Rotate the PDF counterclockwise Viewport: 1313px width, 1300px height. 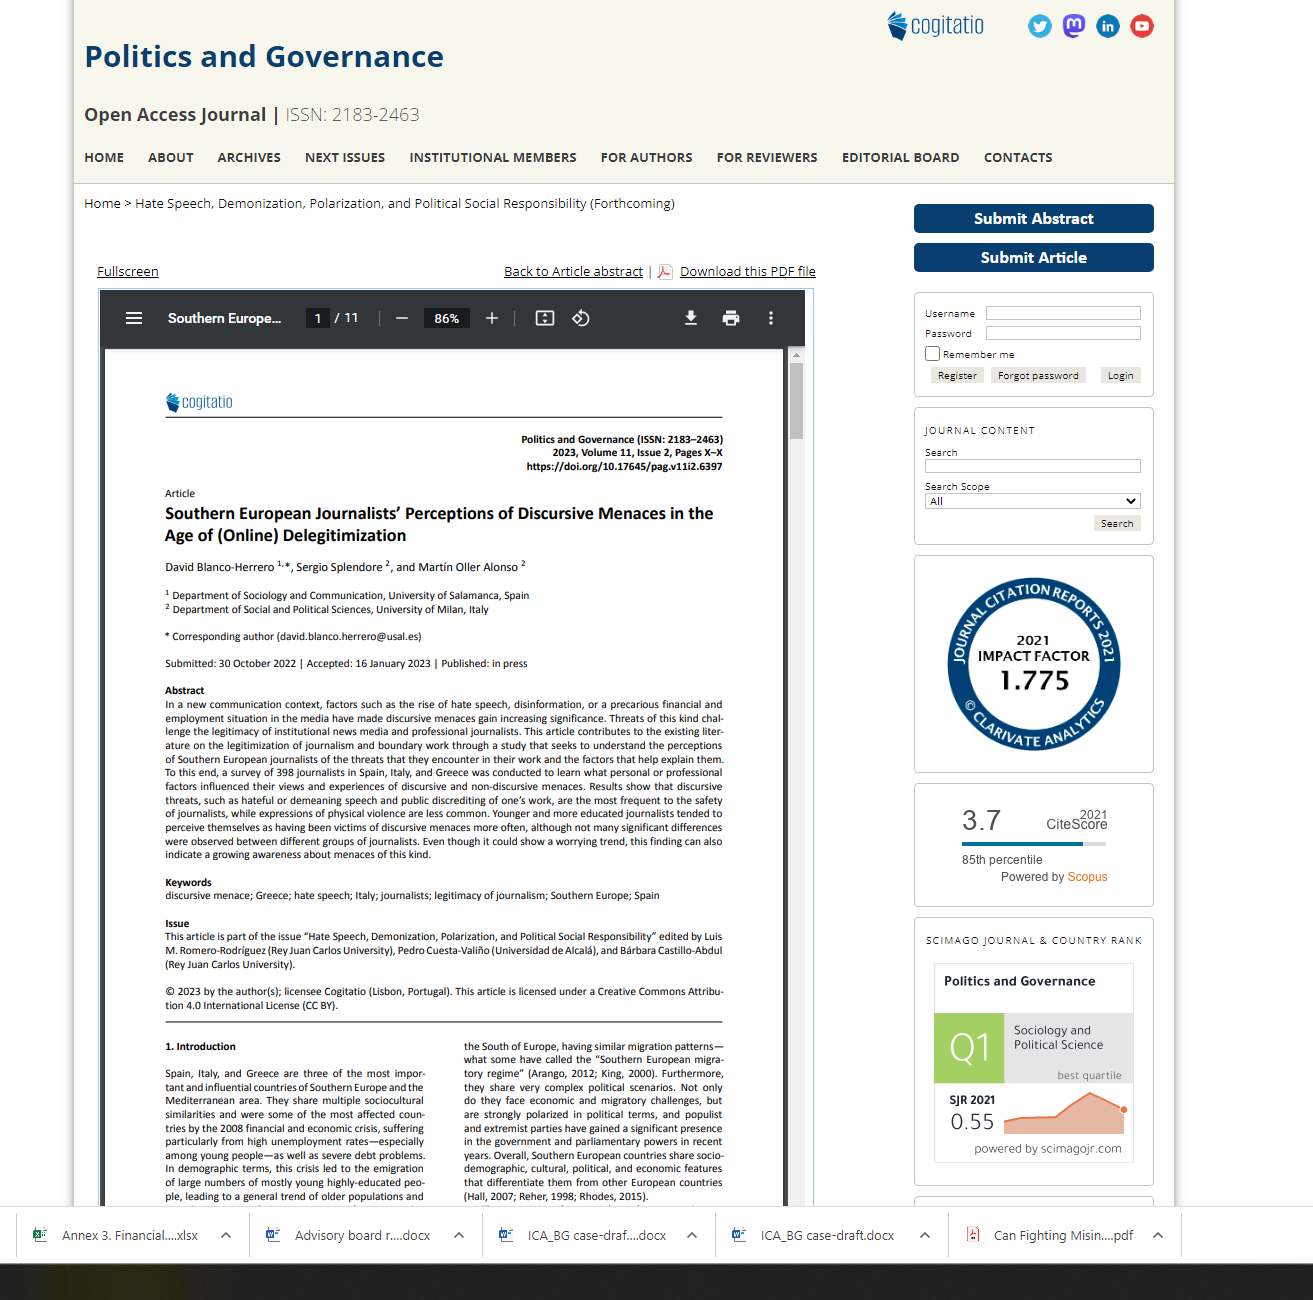(581, 318)
